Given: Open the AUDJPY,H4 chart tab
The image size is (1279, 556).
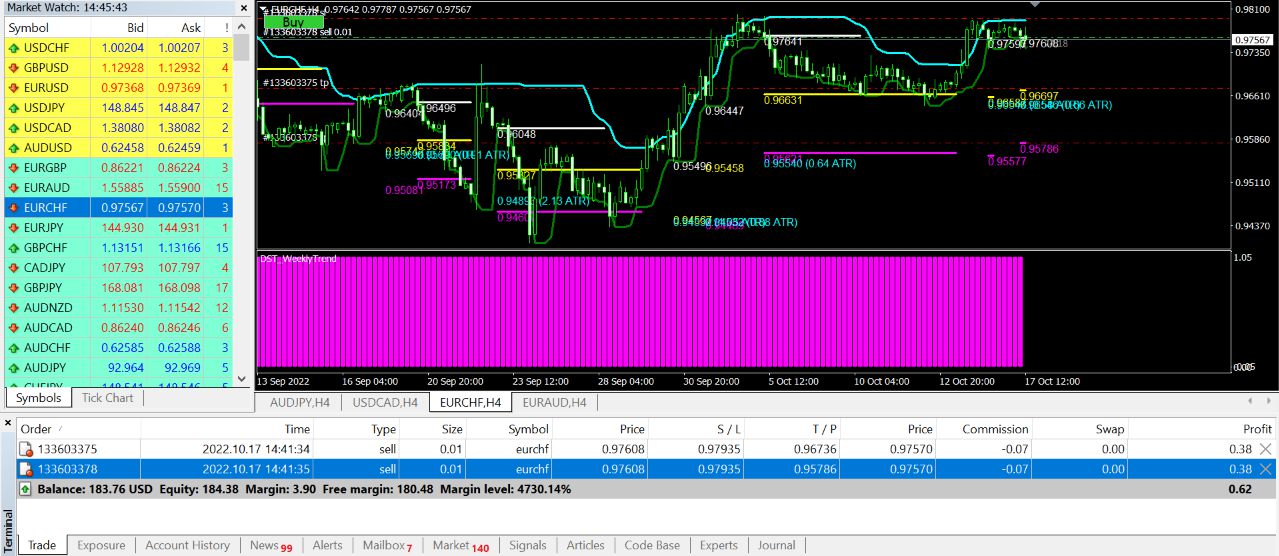Looking at the screenshot, I should (298, 403).
